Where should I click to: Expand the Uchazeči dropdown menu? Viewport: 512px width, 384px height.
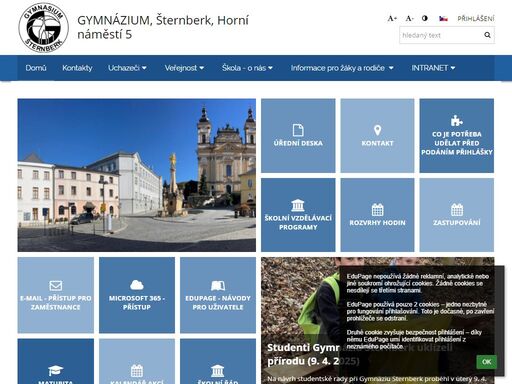coord(127,68)
